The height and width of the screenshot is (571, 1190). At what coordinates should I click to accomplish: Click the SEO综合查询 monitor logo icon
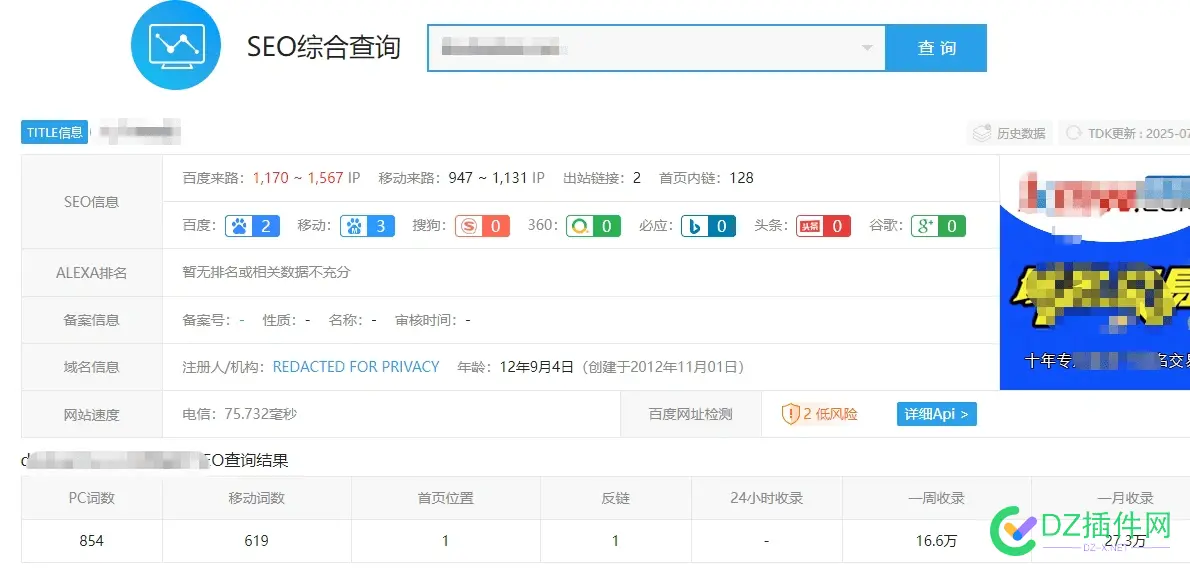[175, 45]
